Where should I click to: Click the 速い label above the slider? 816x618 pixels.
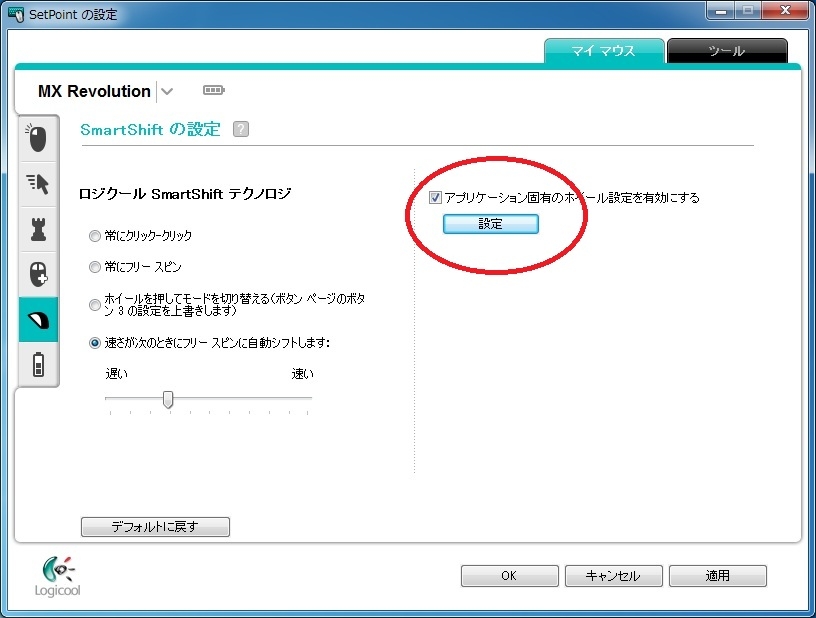(x=302, y=374)
